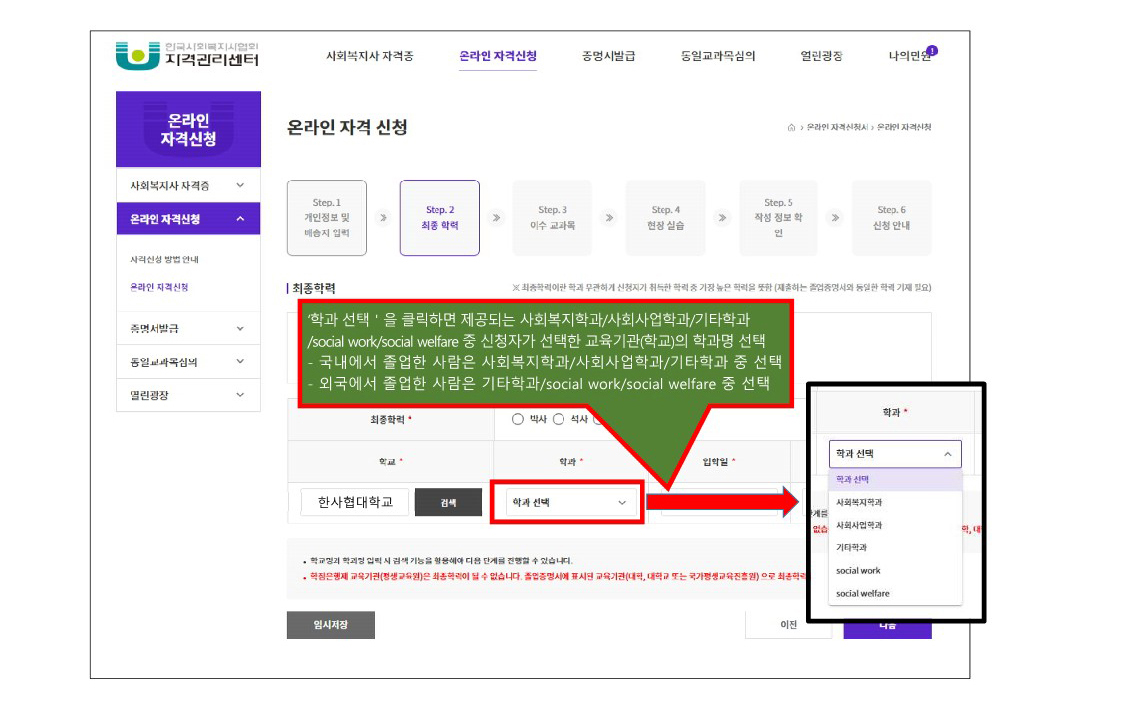Choose 기타학과 from the dropdown list

pyautogui.click(x=895, y=547)
